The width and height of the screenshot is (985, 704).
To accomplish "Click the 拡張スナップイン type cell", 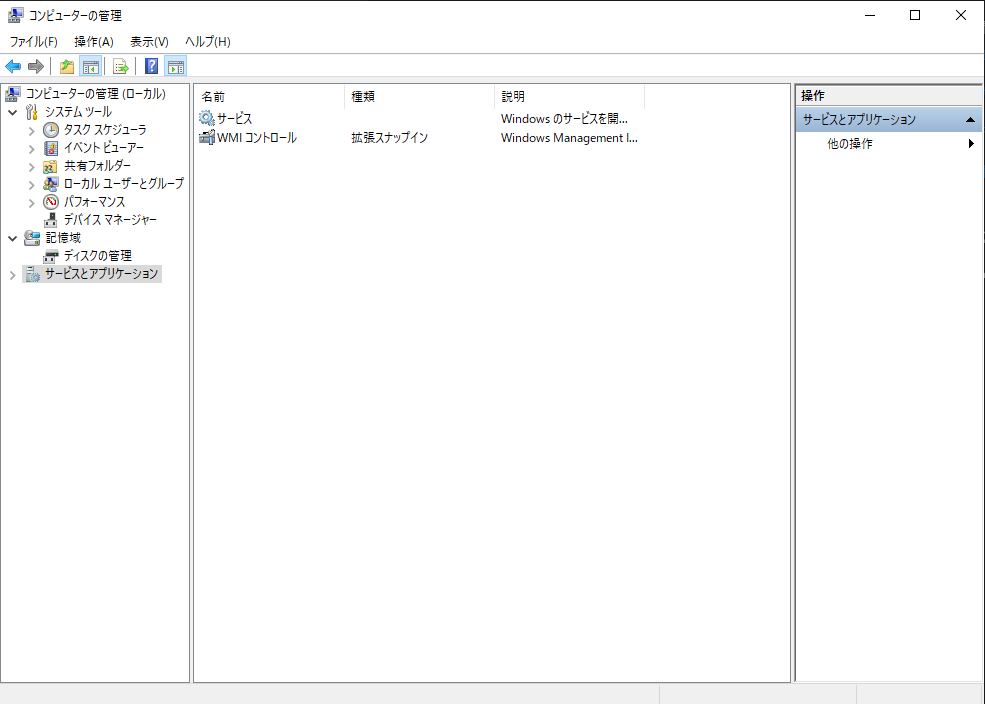I will 389,138.
